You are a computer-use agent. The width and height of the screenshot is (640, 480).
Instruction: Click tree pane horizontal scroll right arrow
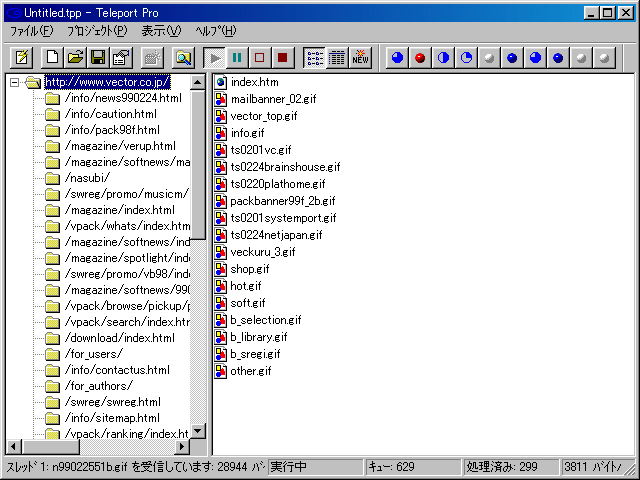(x=182, y=447)
